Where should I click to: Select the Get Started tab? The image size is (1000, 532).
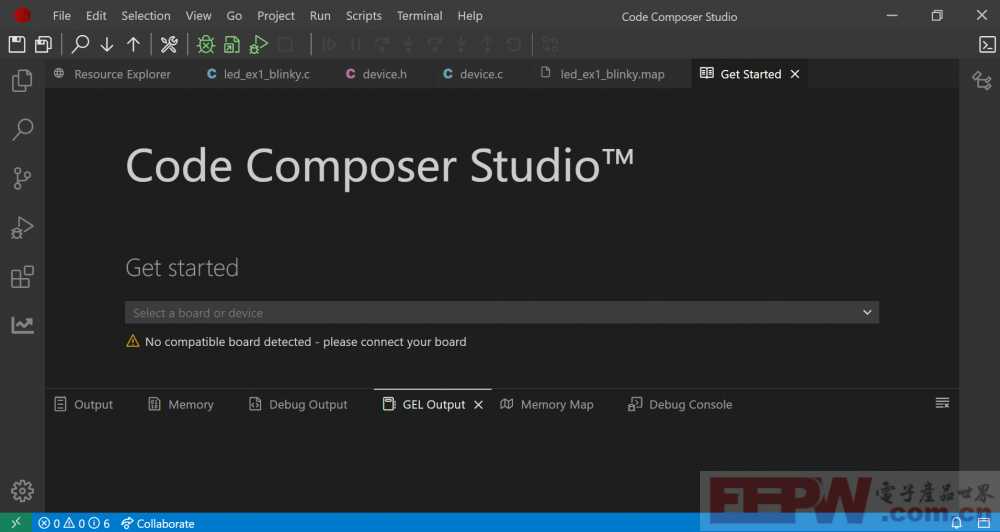click(750, 74)
